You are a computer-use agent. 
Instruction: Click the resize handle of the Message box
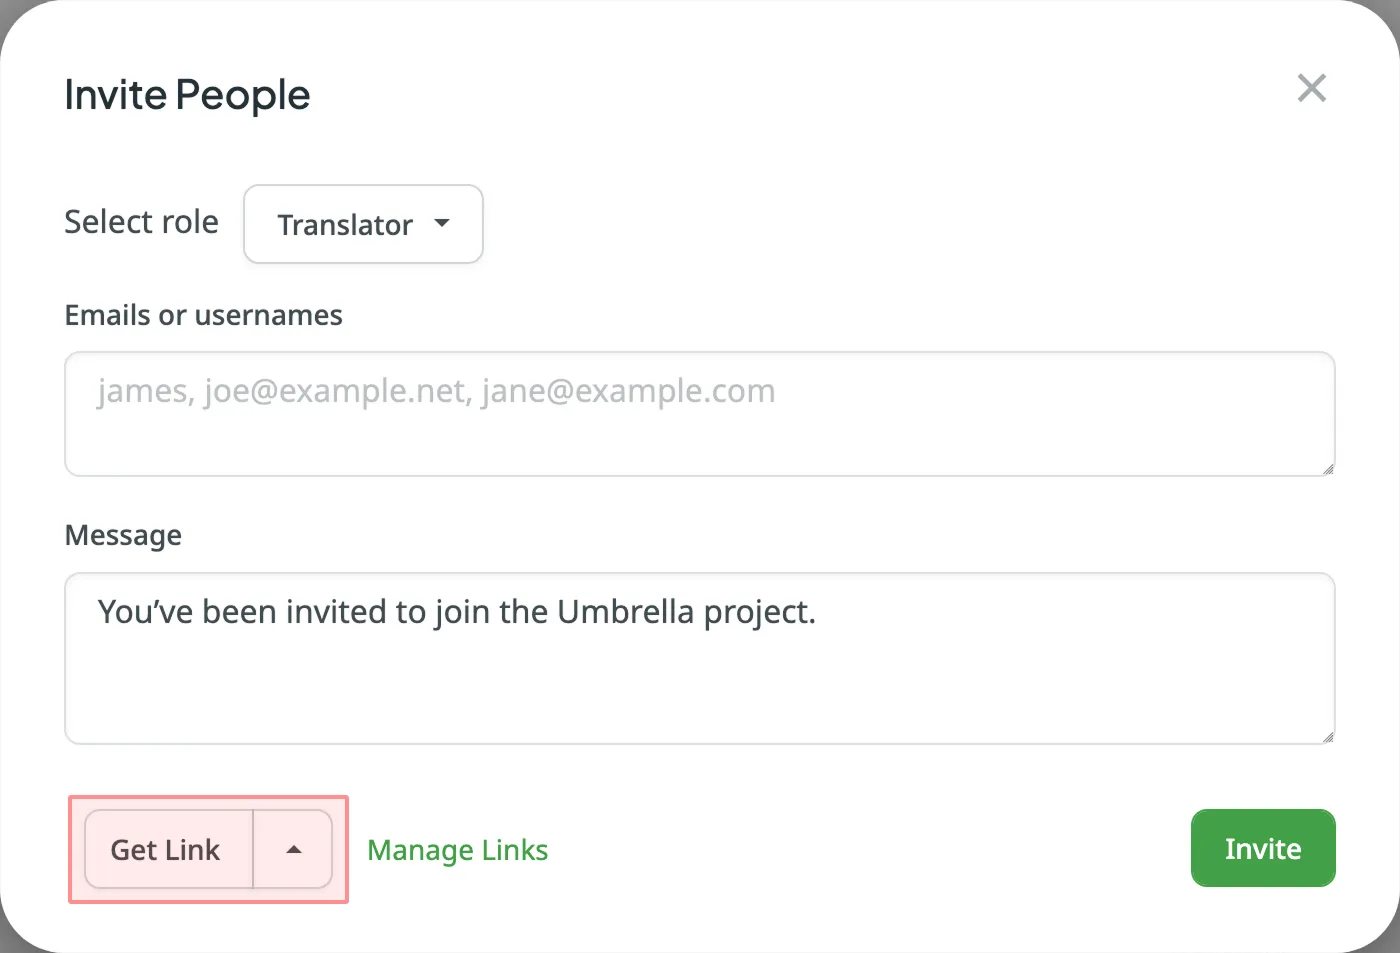pos(1328,736)
